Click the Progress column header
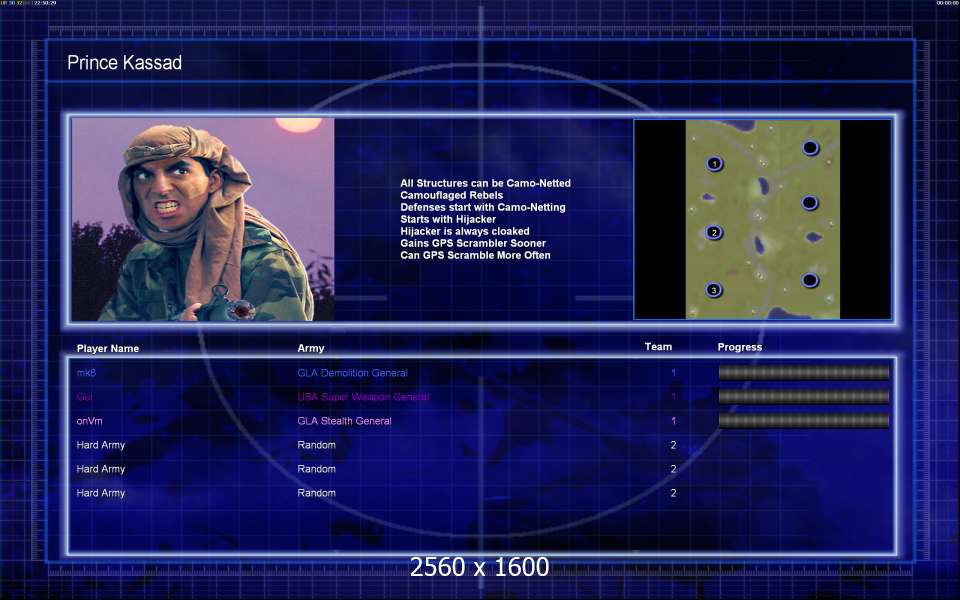960x600 pixels. coord(740,347)
